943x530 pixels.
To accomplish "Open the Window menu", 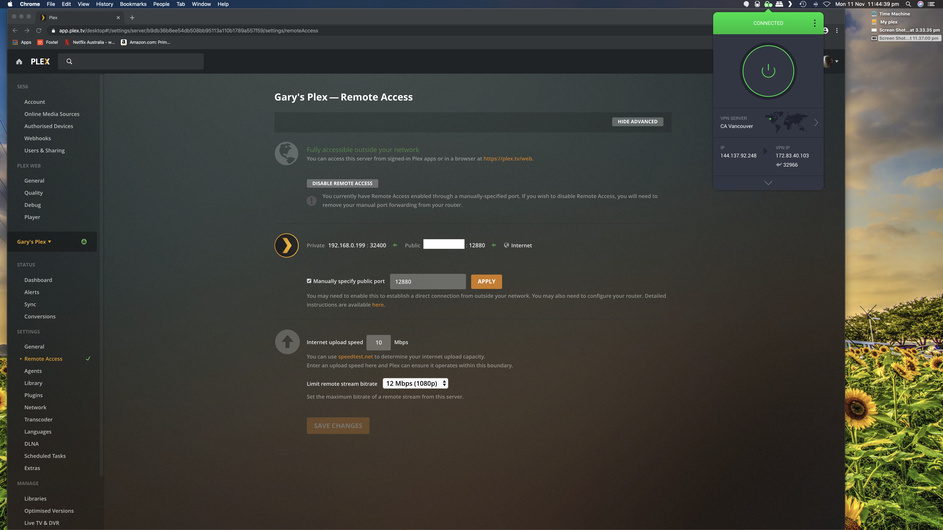I will (x=201, y=4).
